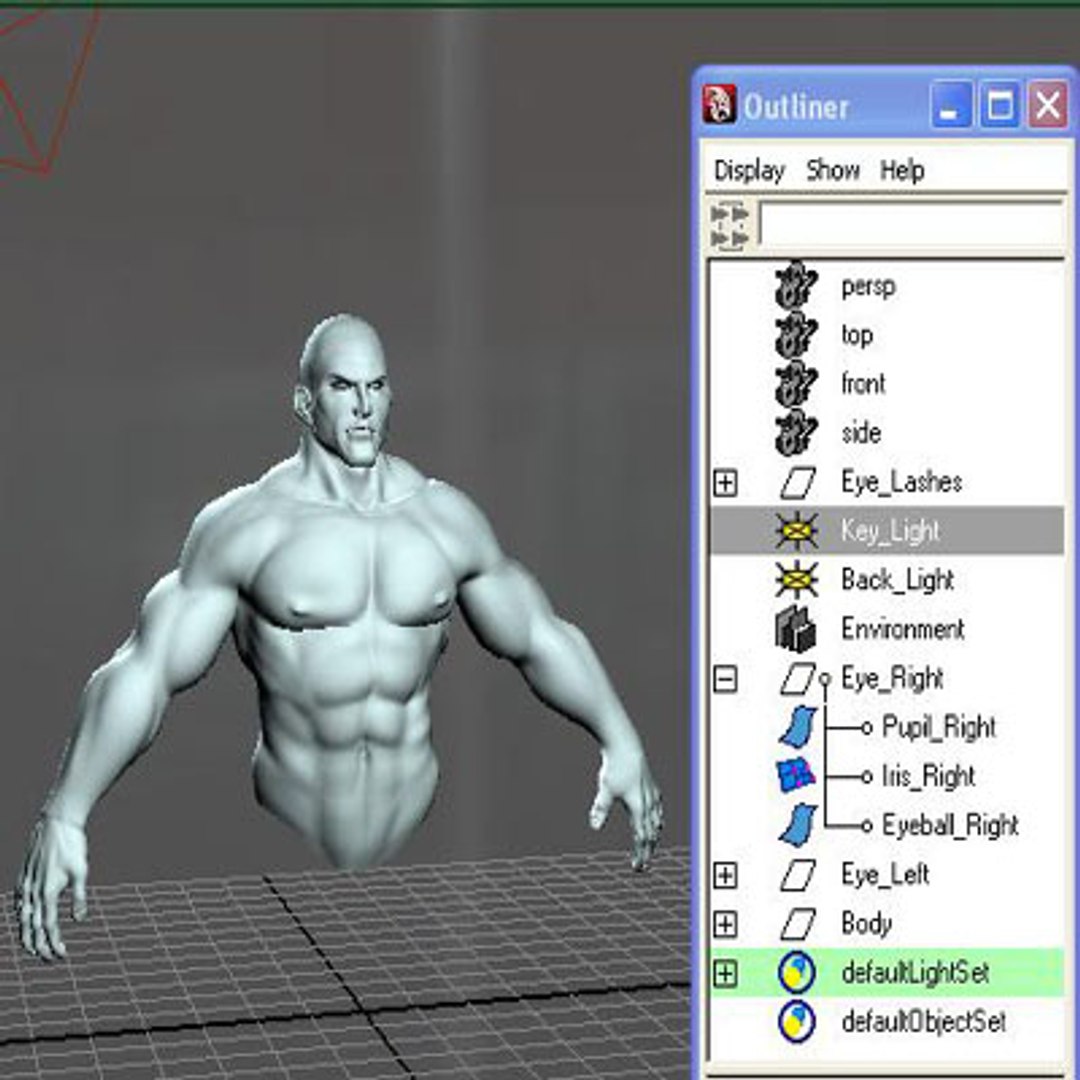1080x1080 pixels.
Task: Select the Iris_Right label
Action: pyautogui.click(x=928, y=776)
